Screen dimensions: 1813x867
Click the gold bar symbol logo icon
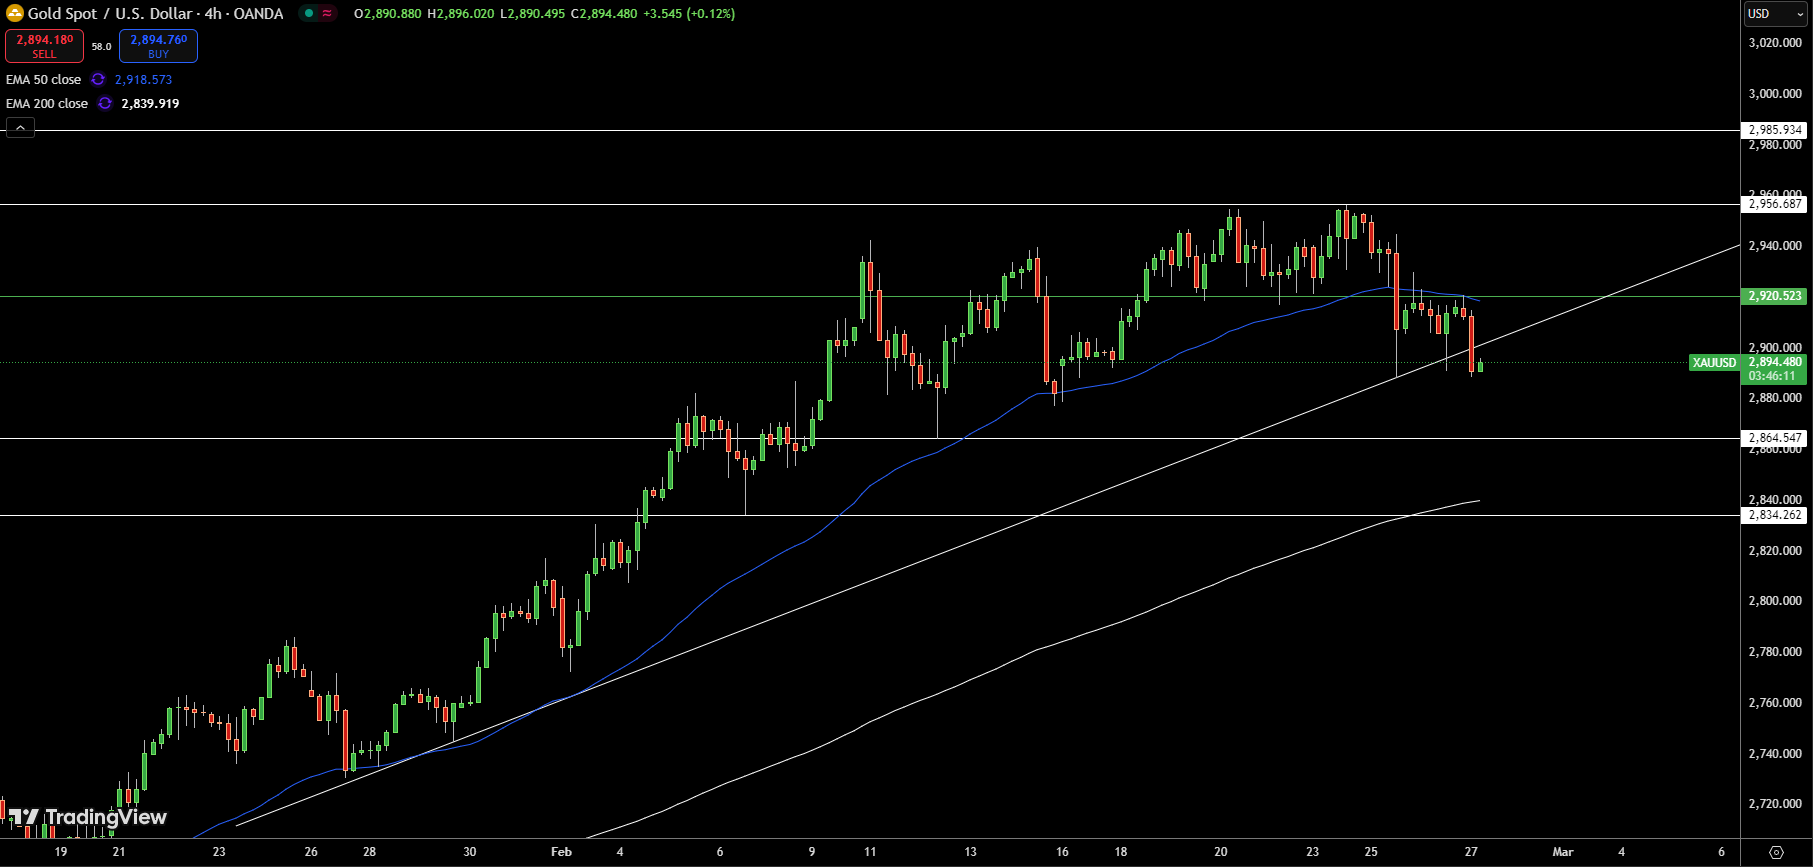(15, 14)
